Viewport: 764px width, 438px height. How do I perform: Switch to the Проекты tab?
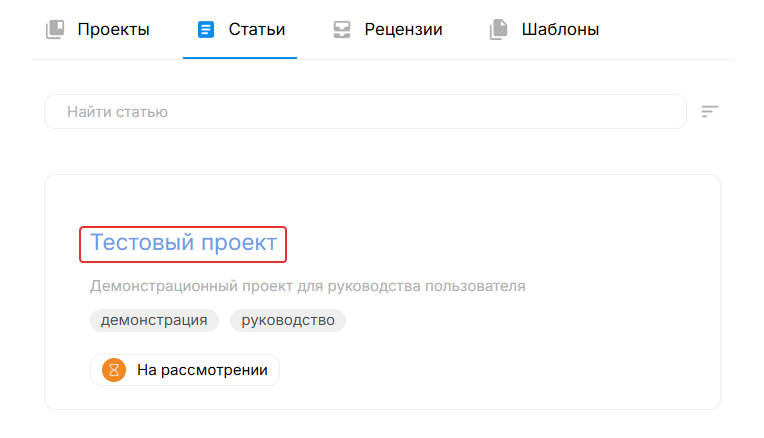click(97, 29)
